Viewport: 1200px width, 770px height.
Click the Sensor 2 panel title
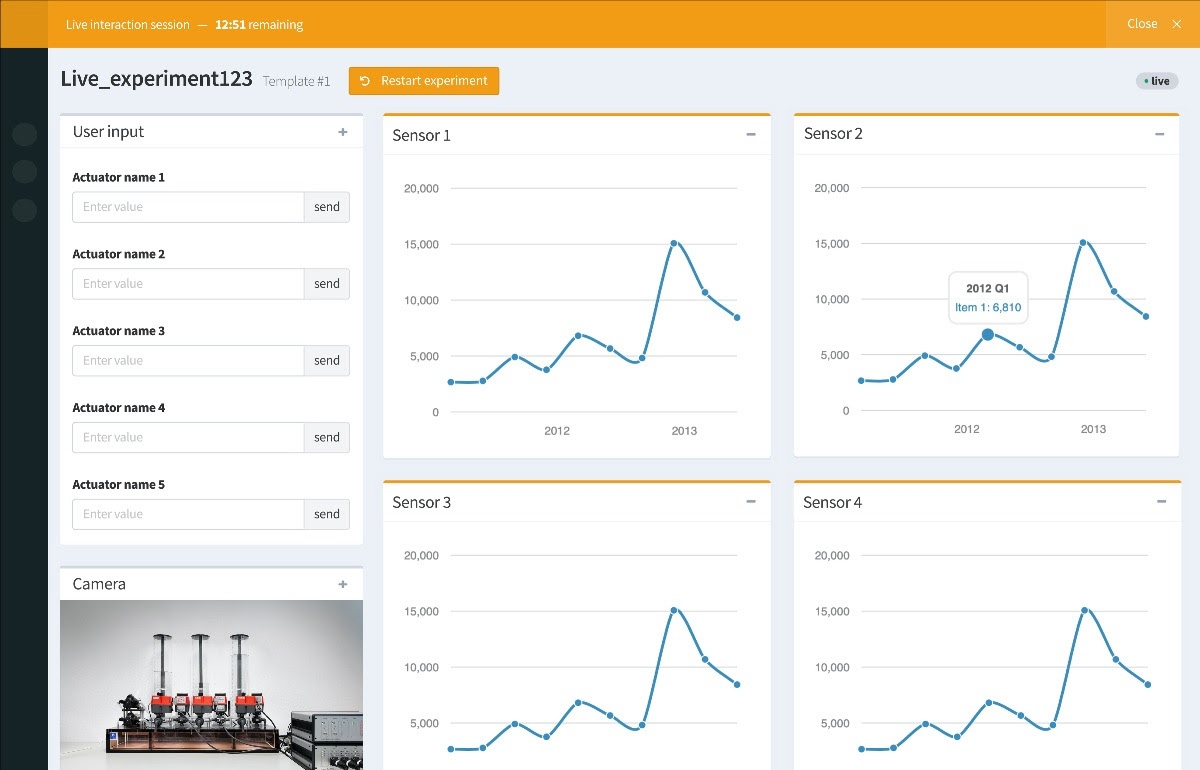tap(833, 134)
